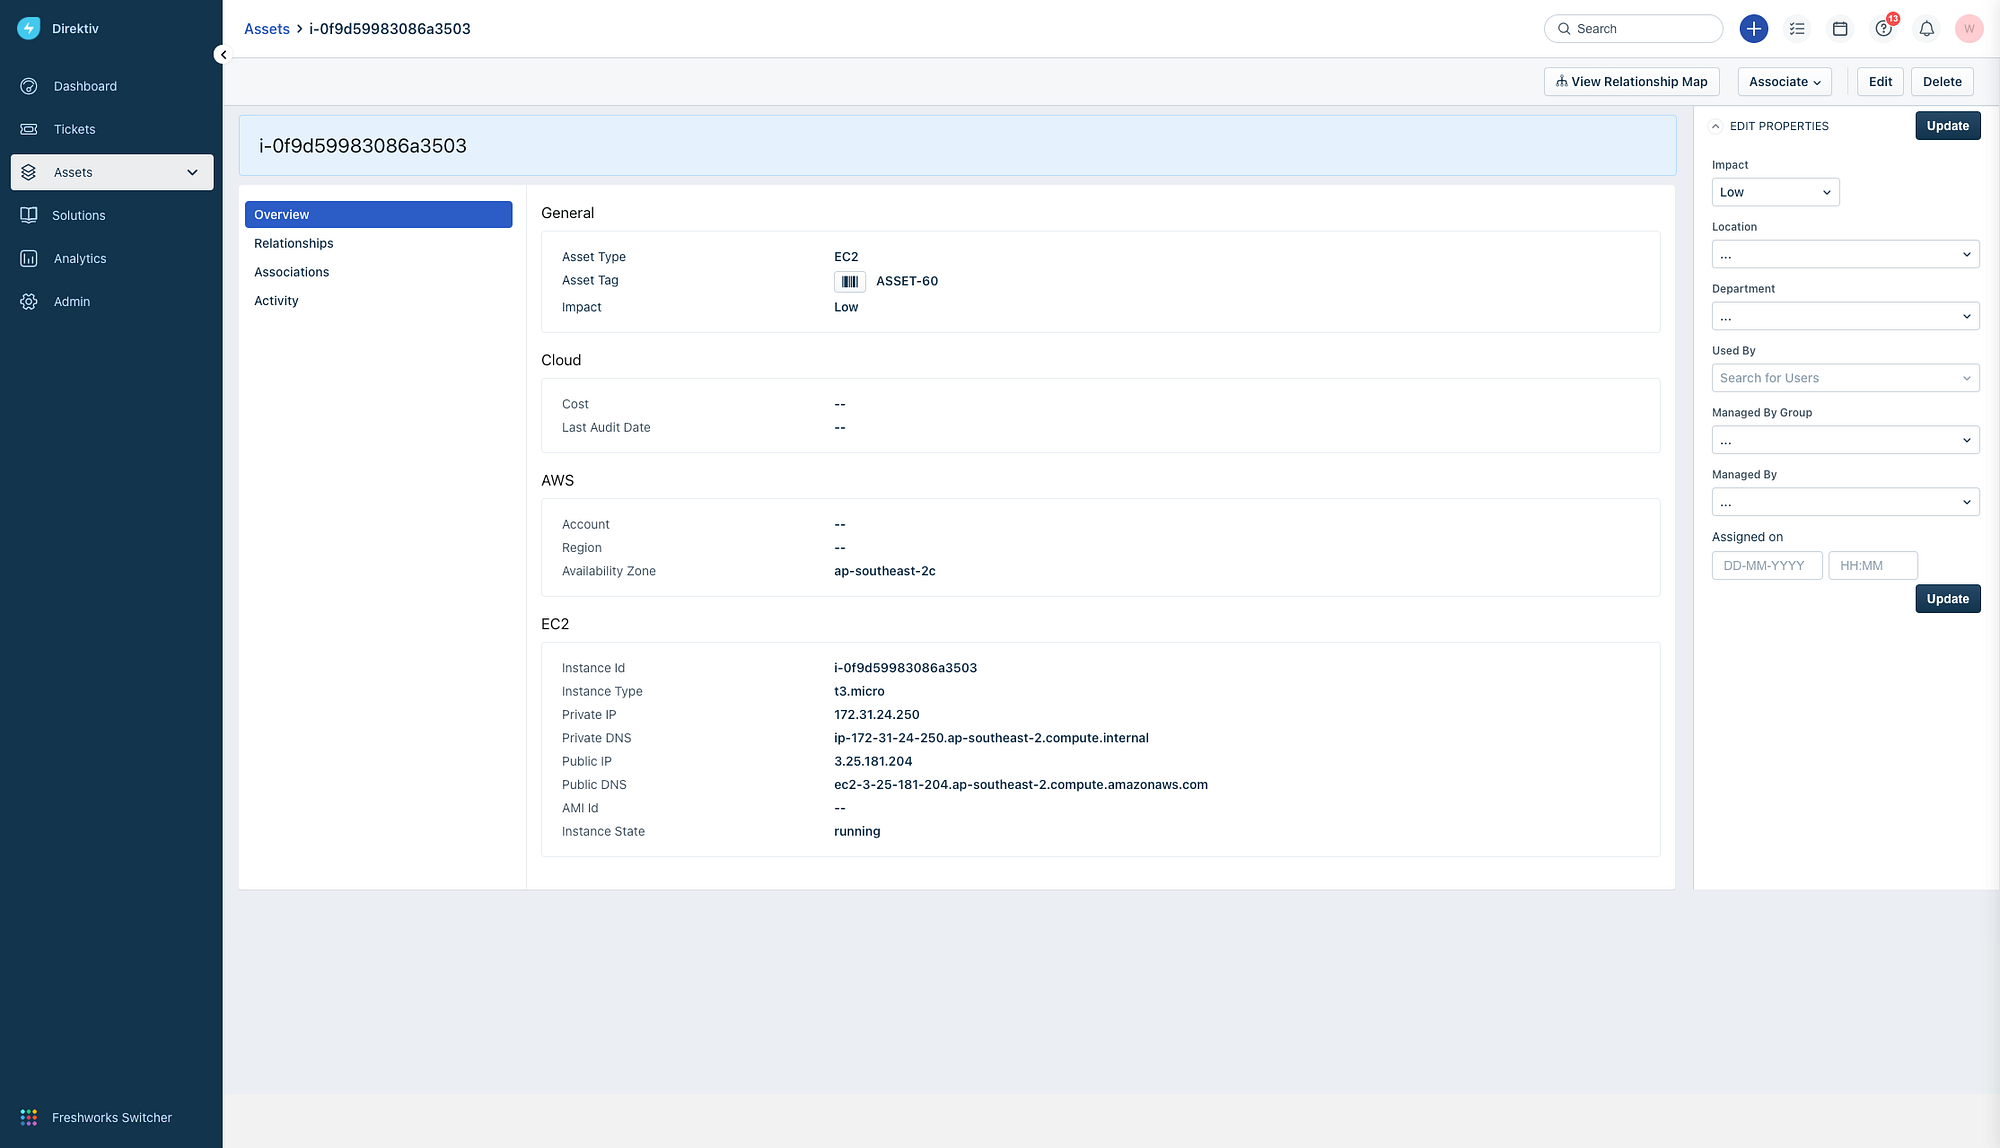2000x1148 pixels.
Task: Open the help menu with notification badge
Action: point(1883,28)
